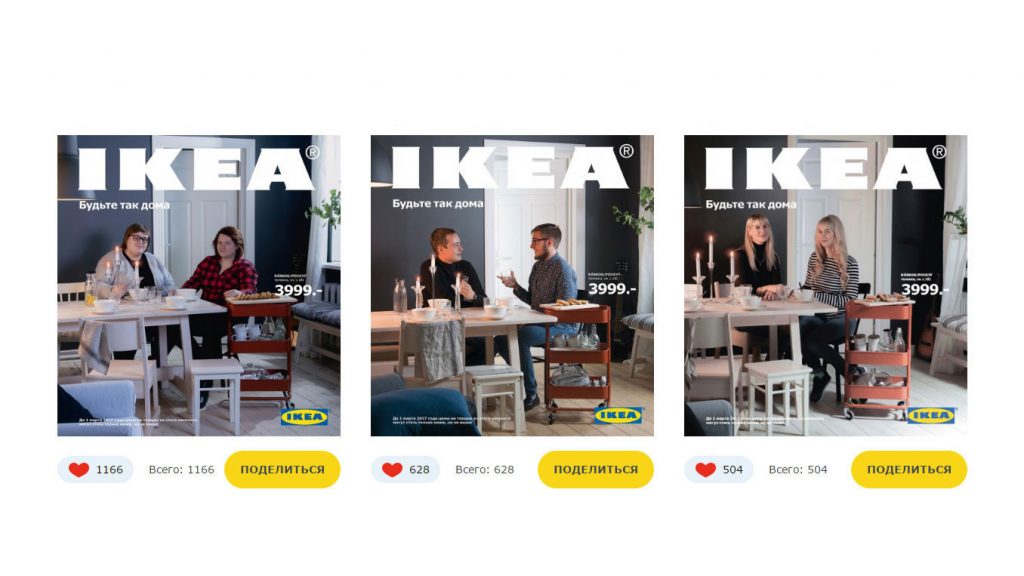
Task: Click the large white IKEA title on two-men cover
Action: tap(509, 168)
